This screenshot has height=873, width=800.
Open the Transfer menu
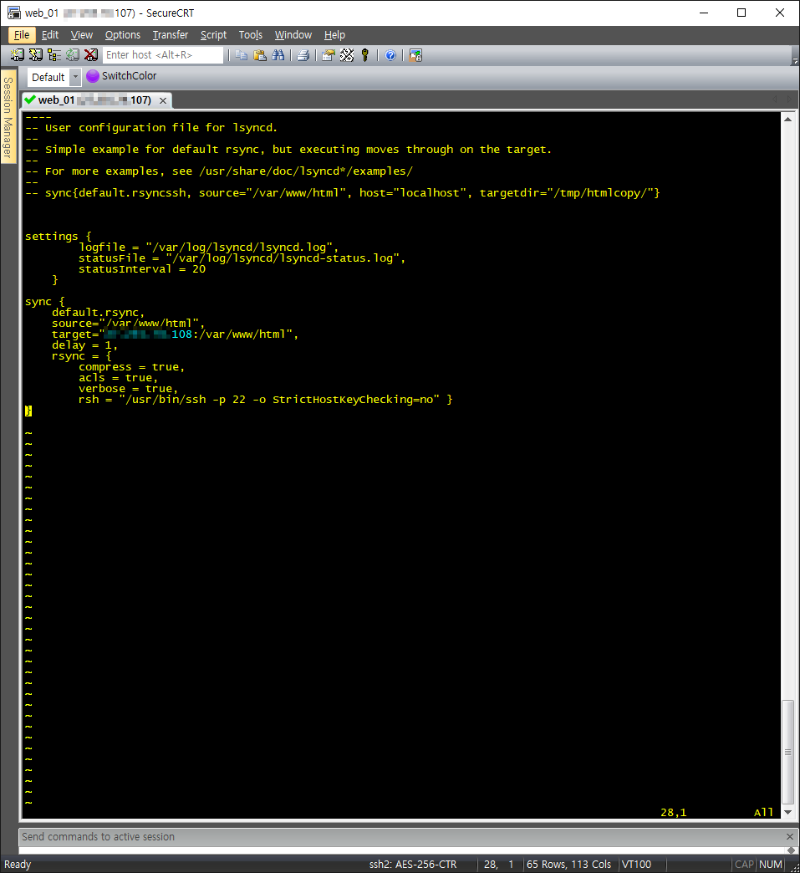(170, 35)
